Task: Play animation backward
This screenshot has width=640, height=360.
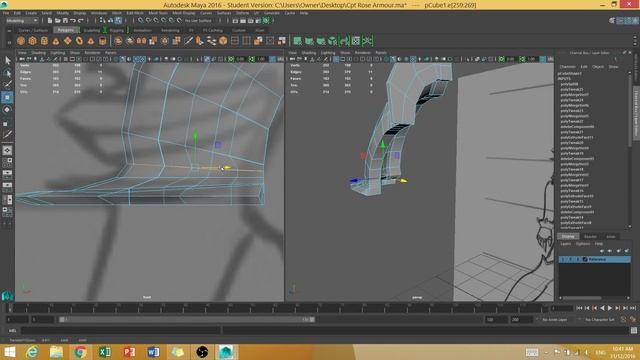Action: click(602, 308)
